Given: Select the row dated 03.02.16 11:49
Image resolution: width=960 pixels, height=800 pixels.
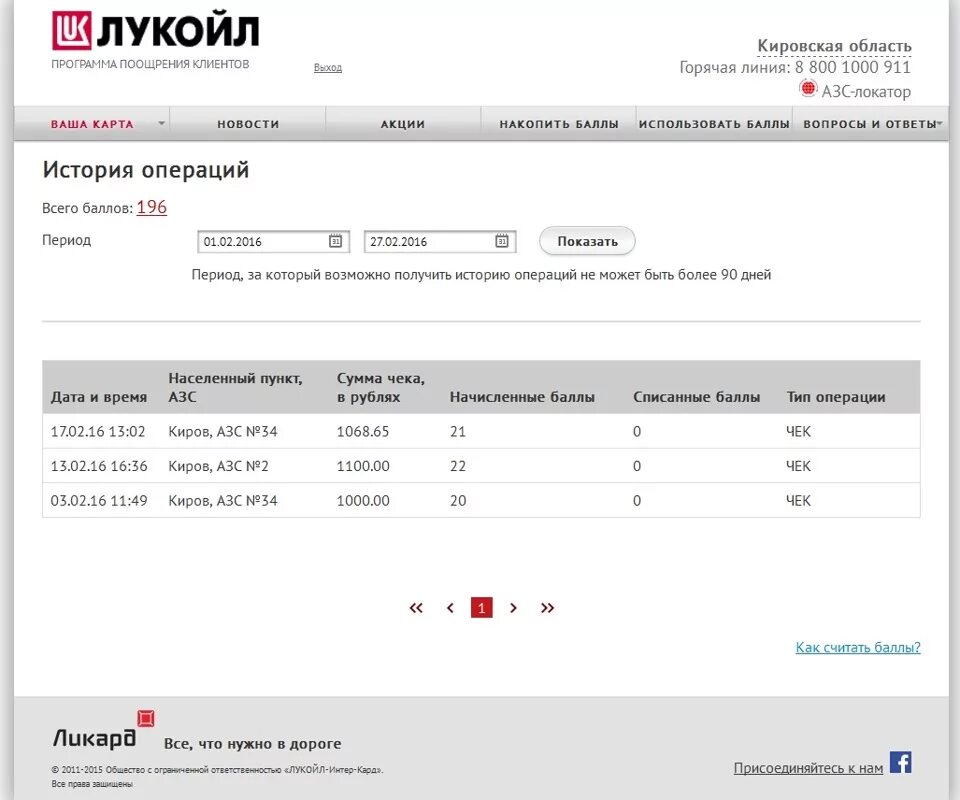Looking at the screenshot, I should coord(481,500).
